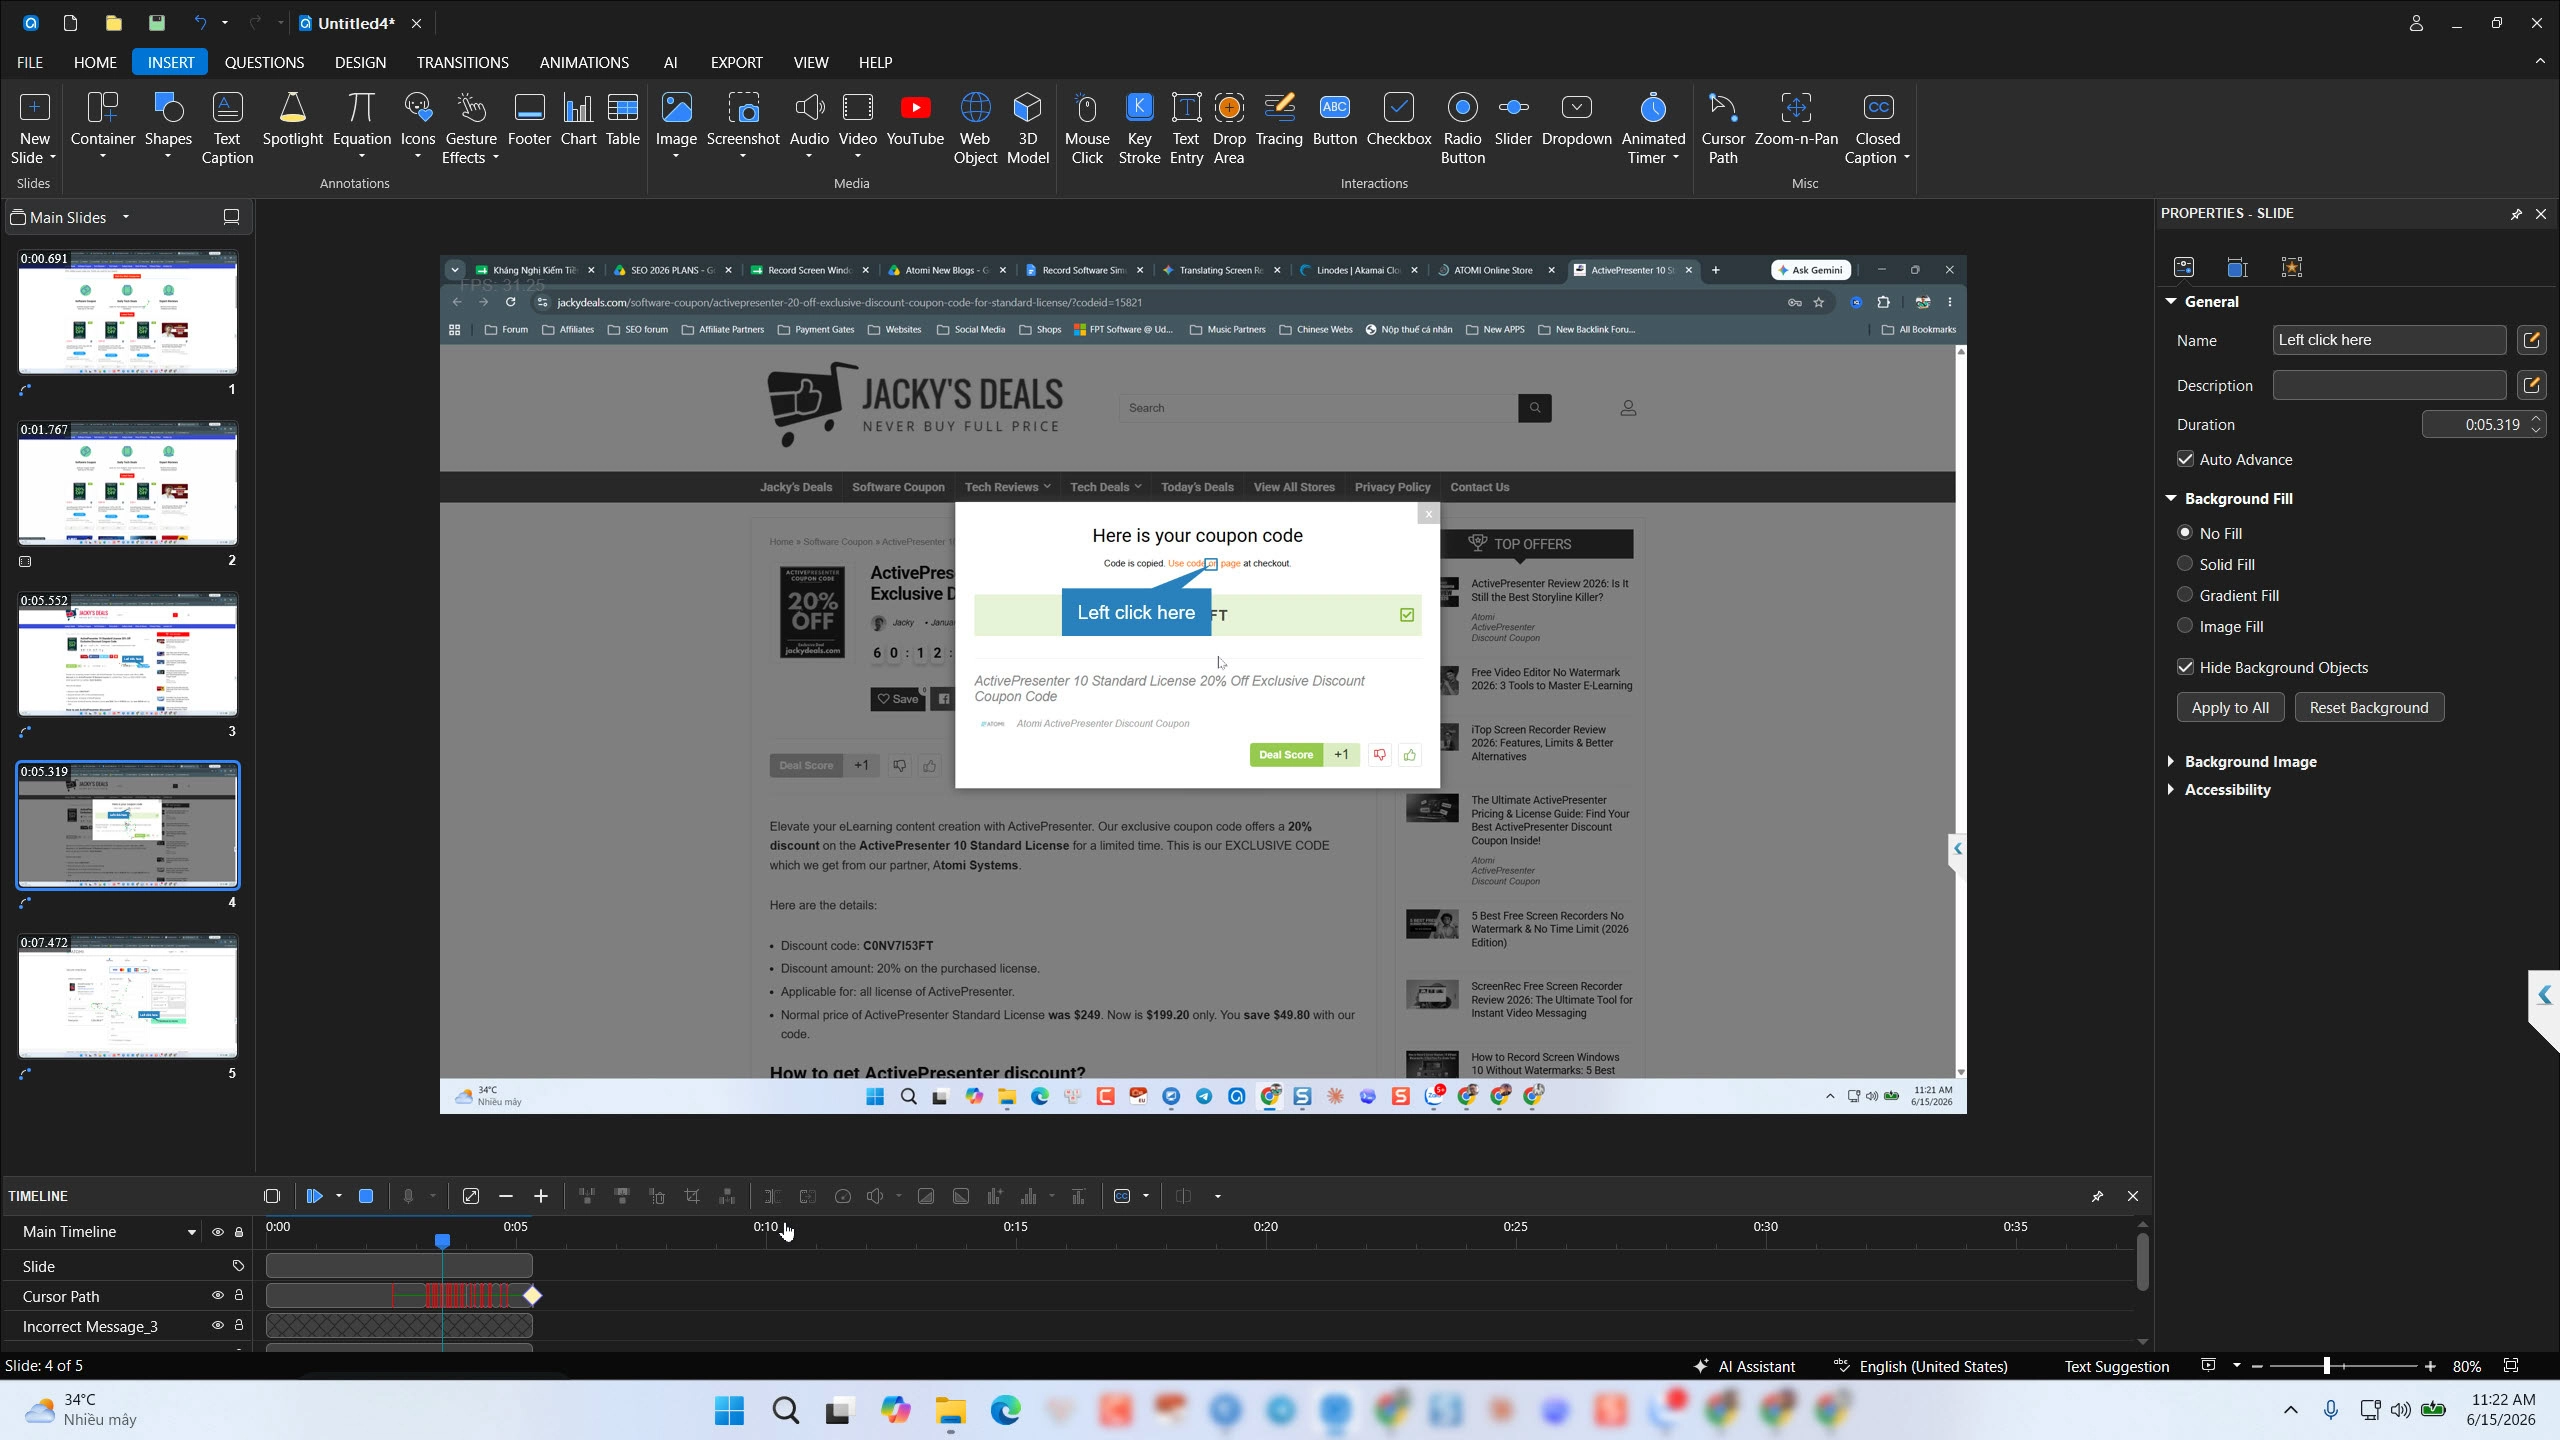Insert a Chart object

click(578, 121)
